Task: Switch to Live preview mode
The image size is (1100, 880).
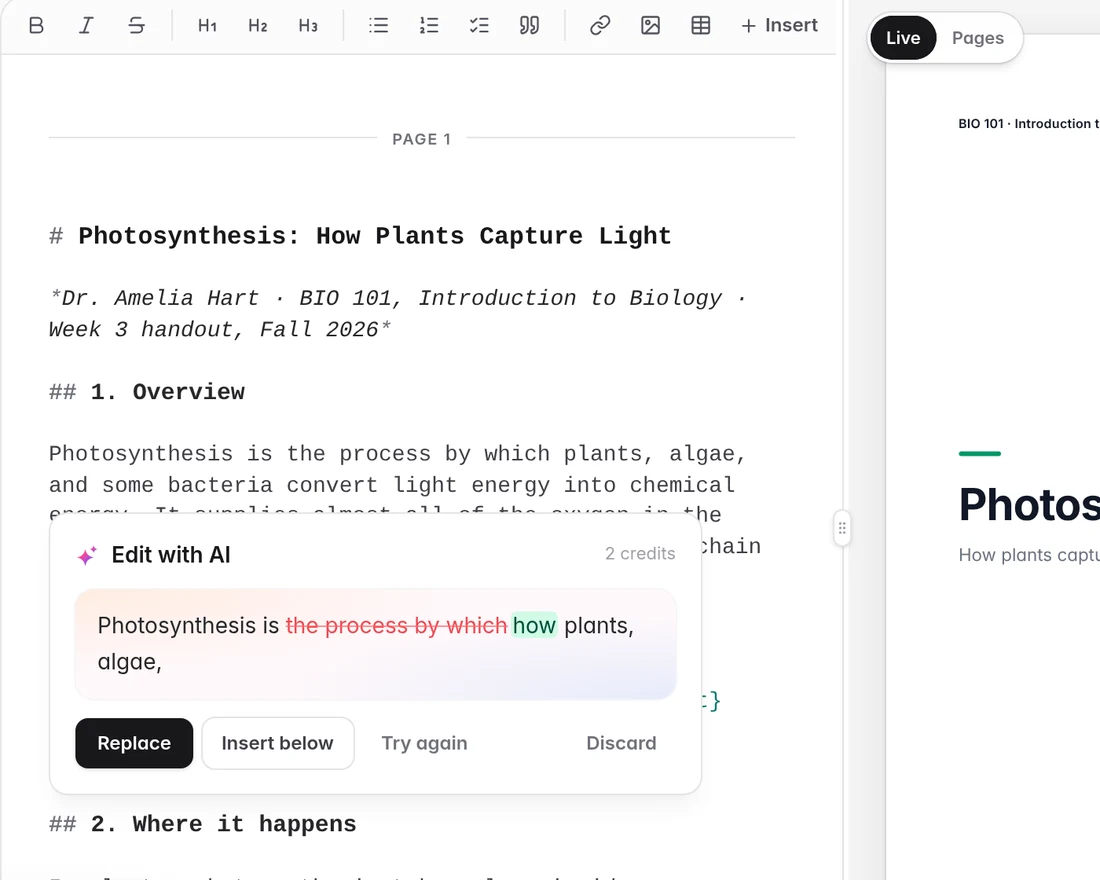Action: click(903, 38)
